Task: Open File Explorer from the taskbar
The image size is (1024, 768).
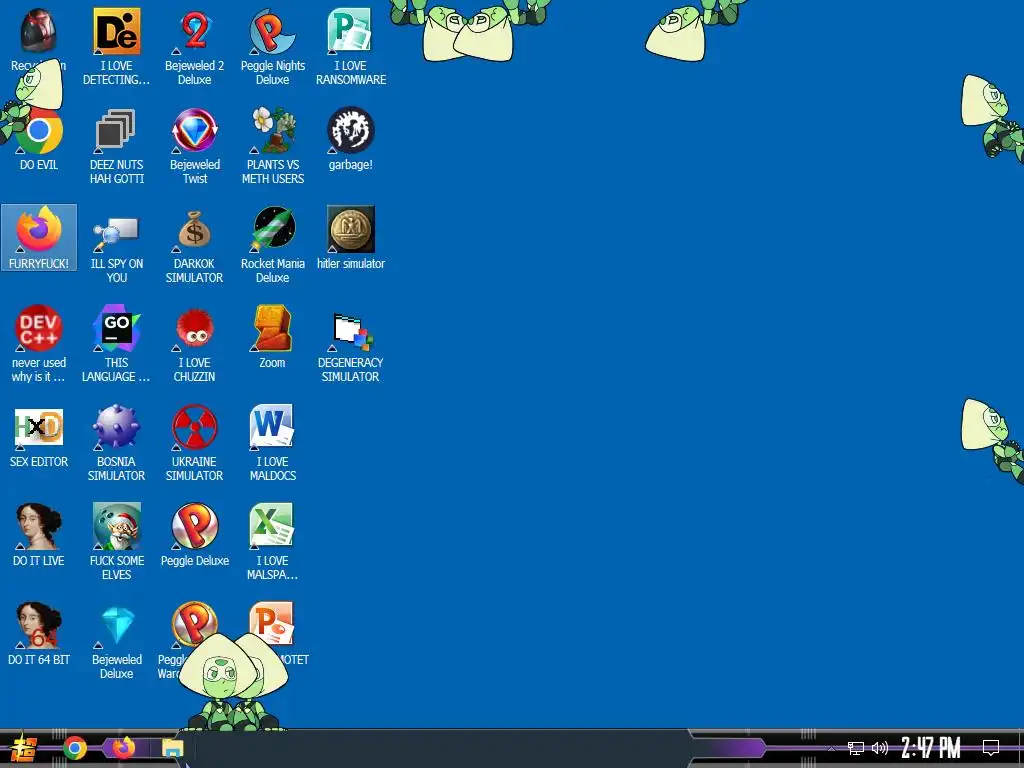Action: pos(172,748)
